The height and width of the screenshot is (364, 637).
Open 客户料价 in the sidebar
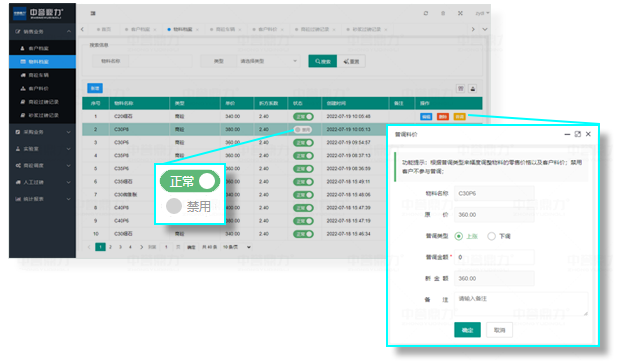42,89
